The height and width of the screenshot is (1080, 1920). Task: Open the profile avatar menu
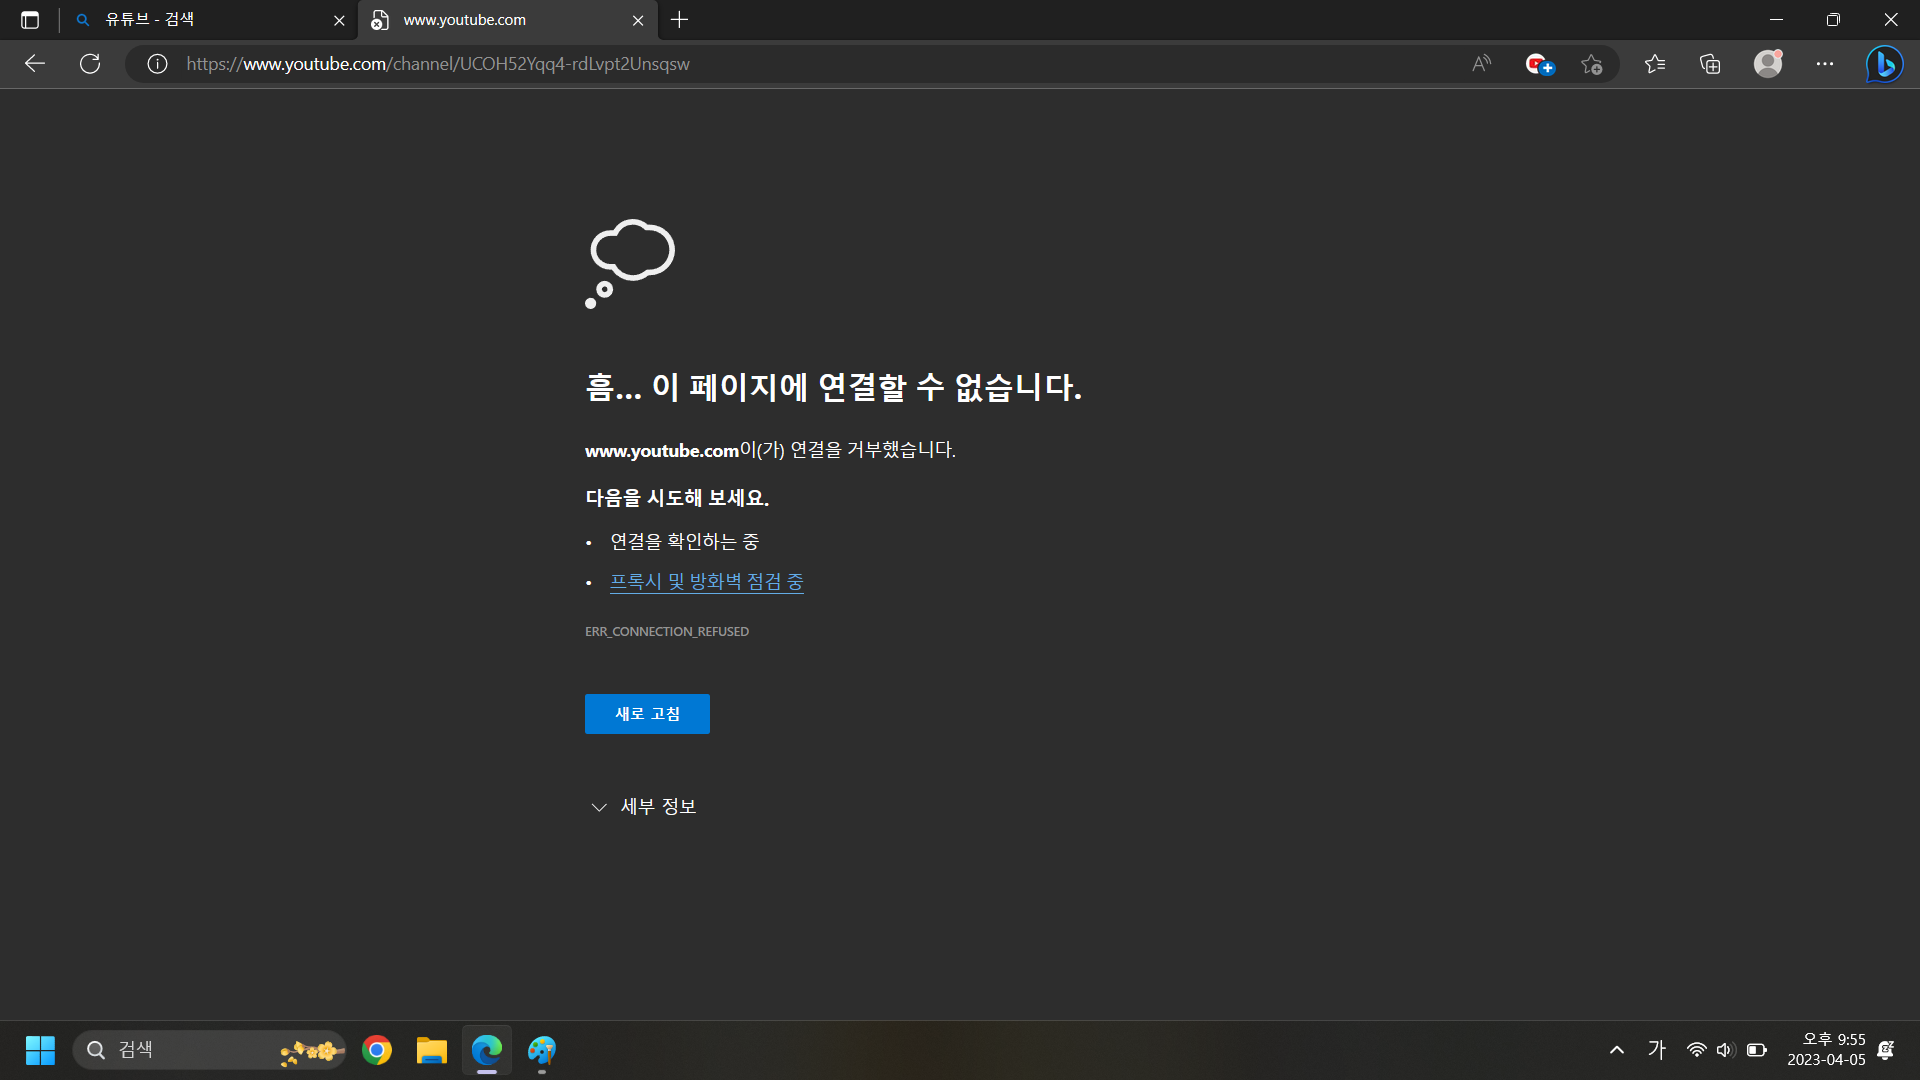(1768, 64)
